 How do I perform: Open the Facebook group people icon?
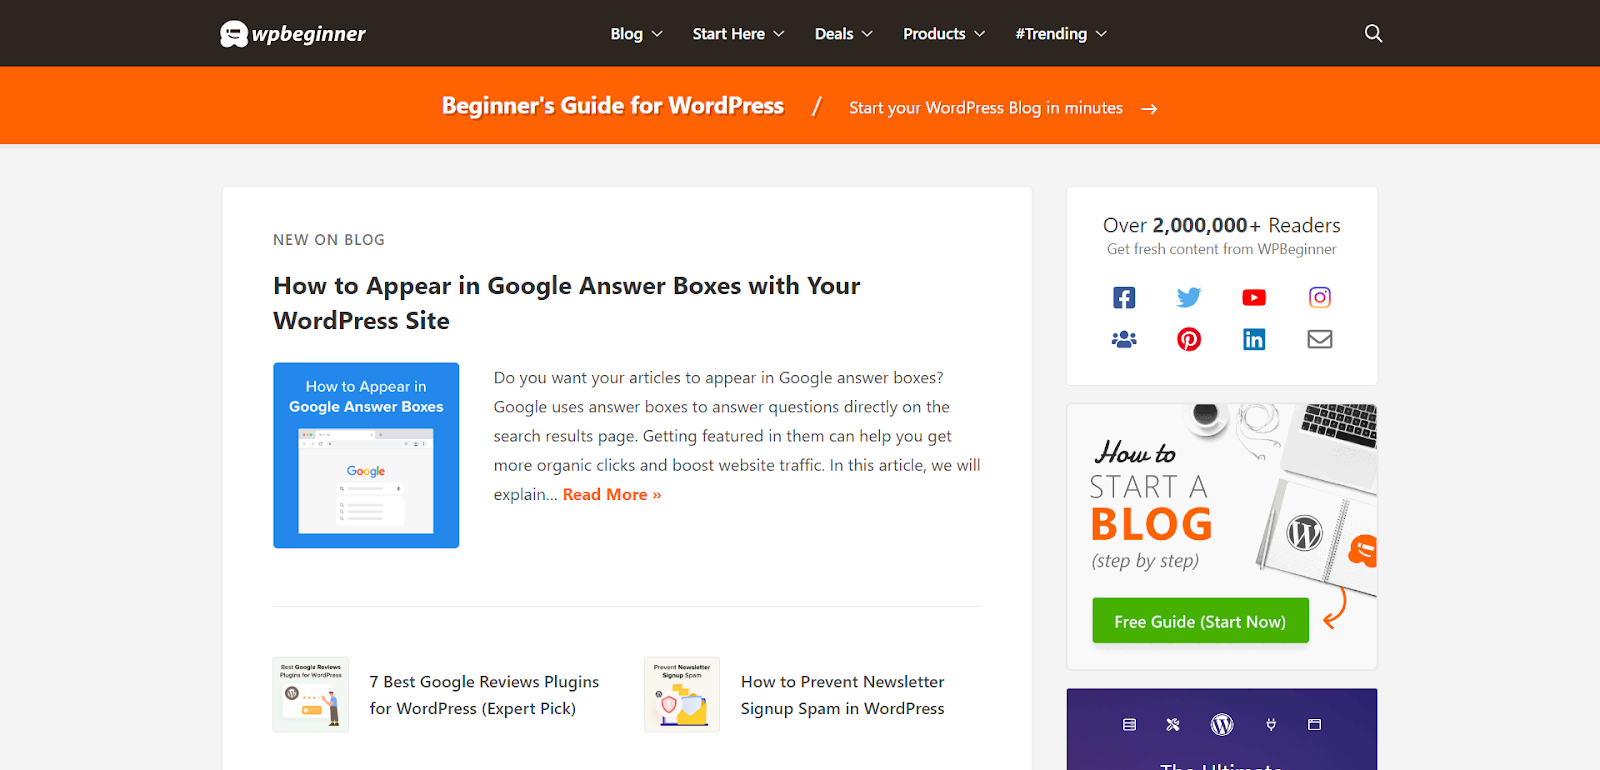(1124, 339)
